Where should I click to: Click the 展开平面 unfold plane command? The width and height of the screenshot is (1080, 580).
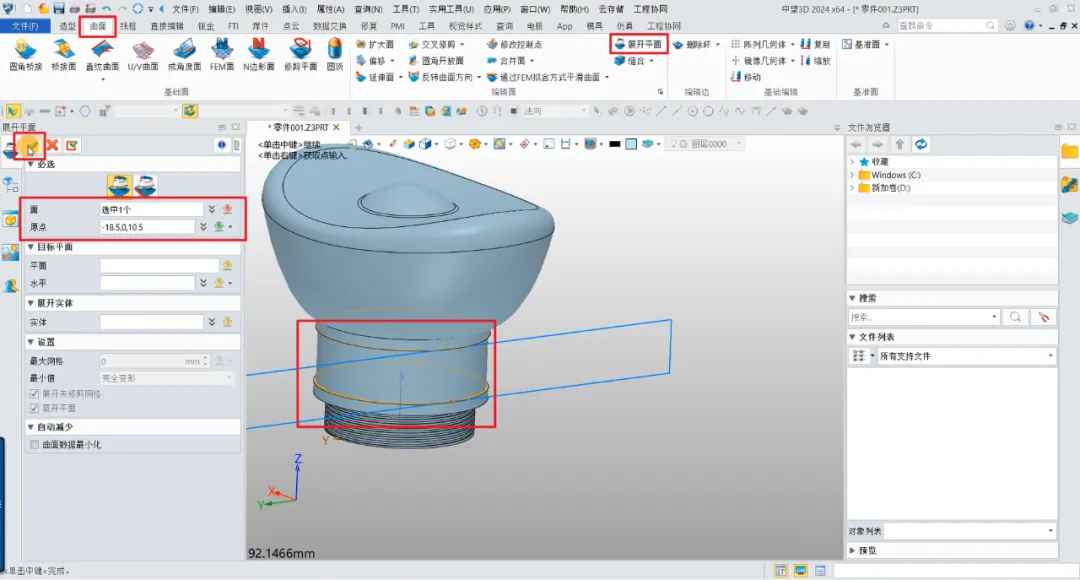pyautogui.click(x=638, y=44)
